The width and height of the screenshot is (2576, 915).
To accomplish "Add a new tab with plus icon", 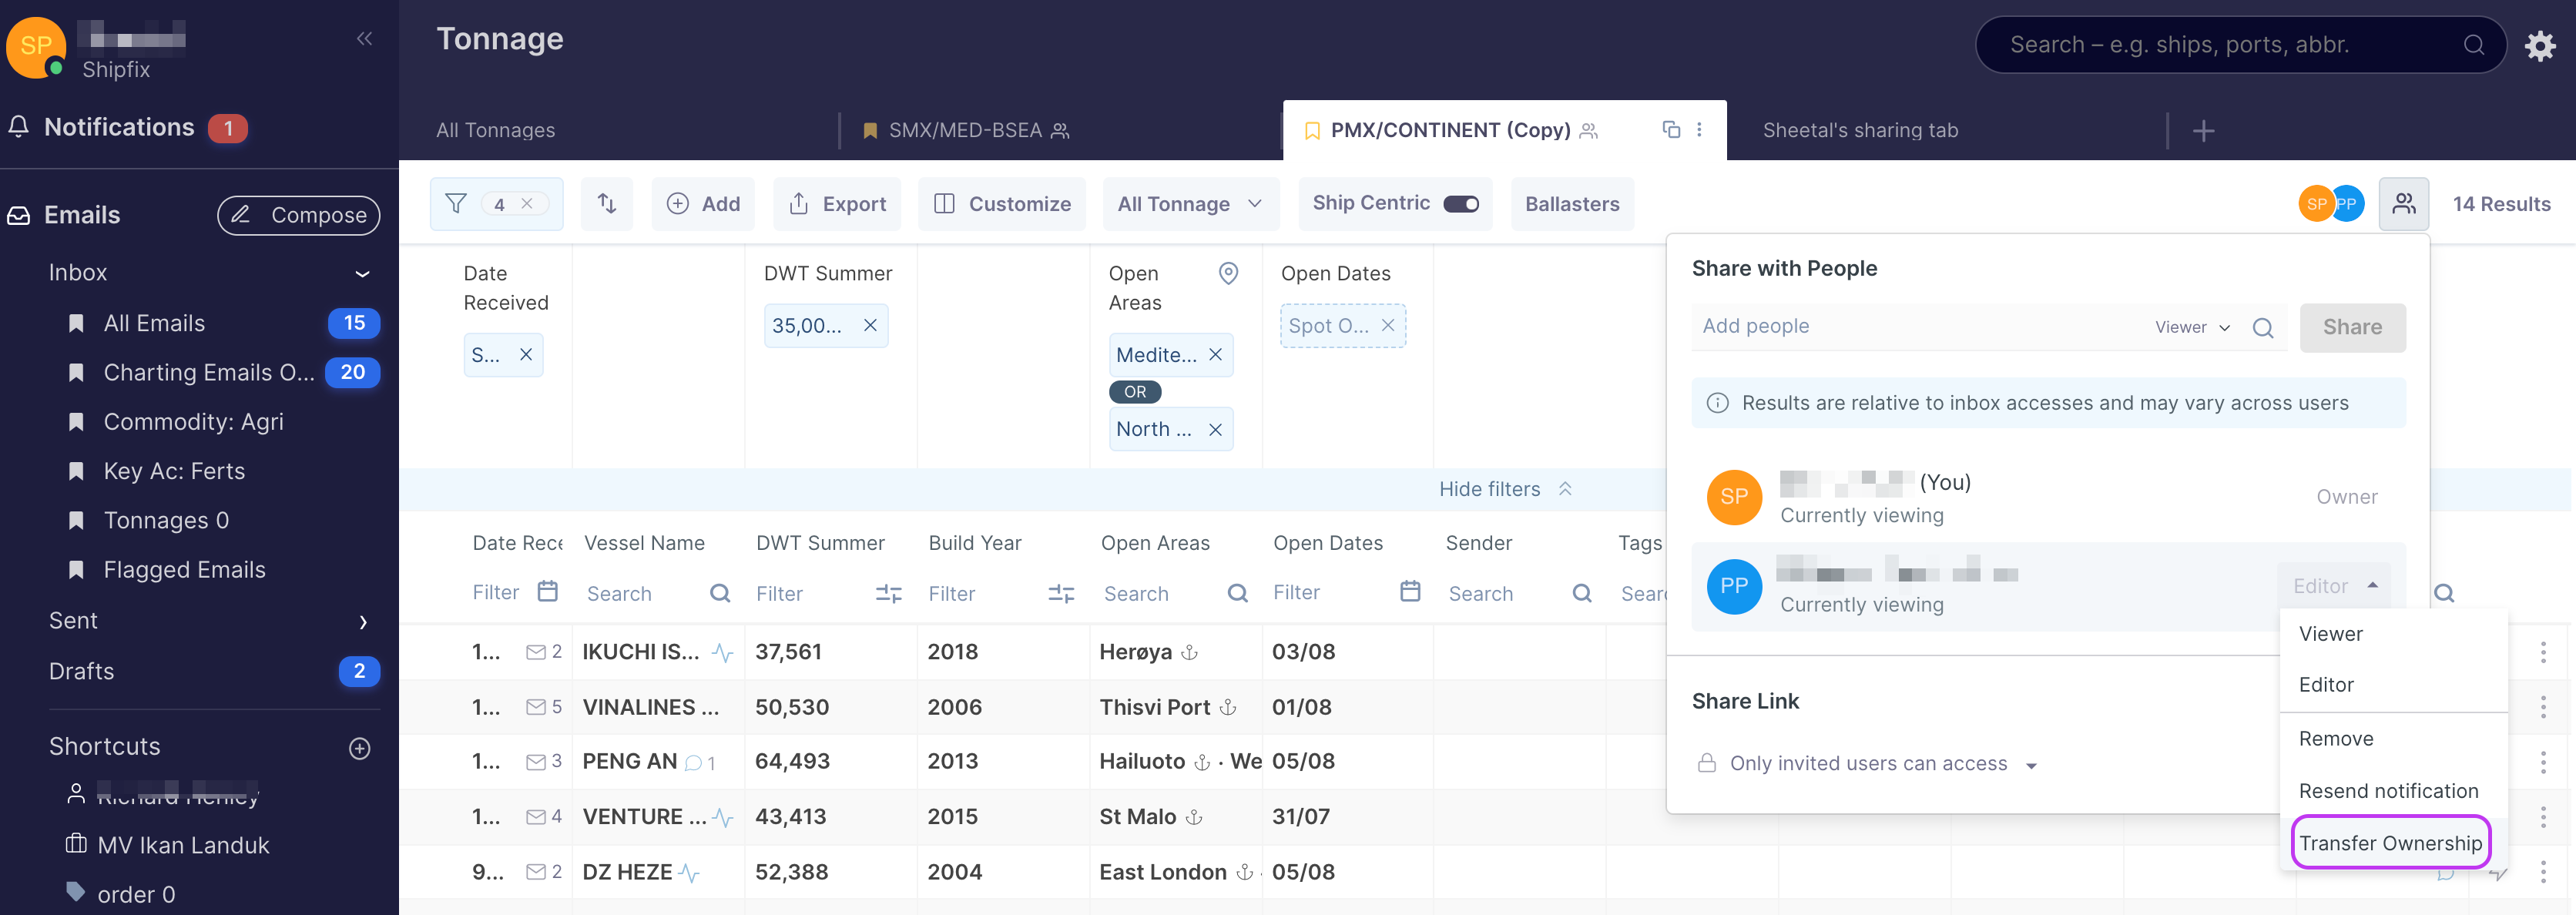I will (x=2203, y=130).
